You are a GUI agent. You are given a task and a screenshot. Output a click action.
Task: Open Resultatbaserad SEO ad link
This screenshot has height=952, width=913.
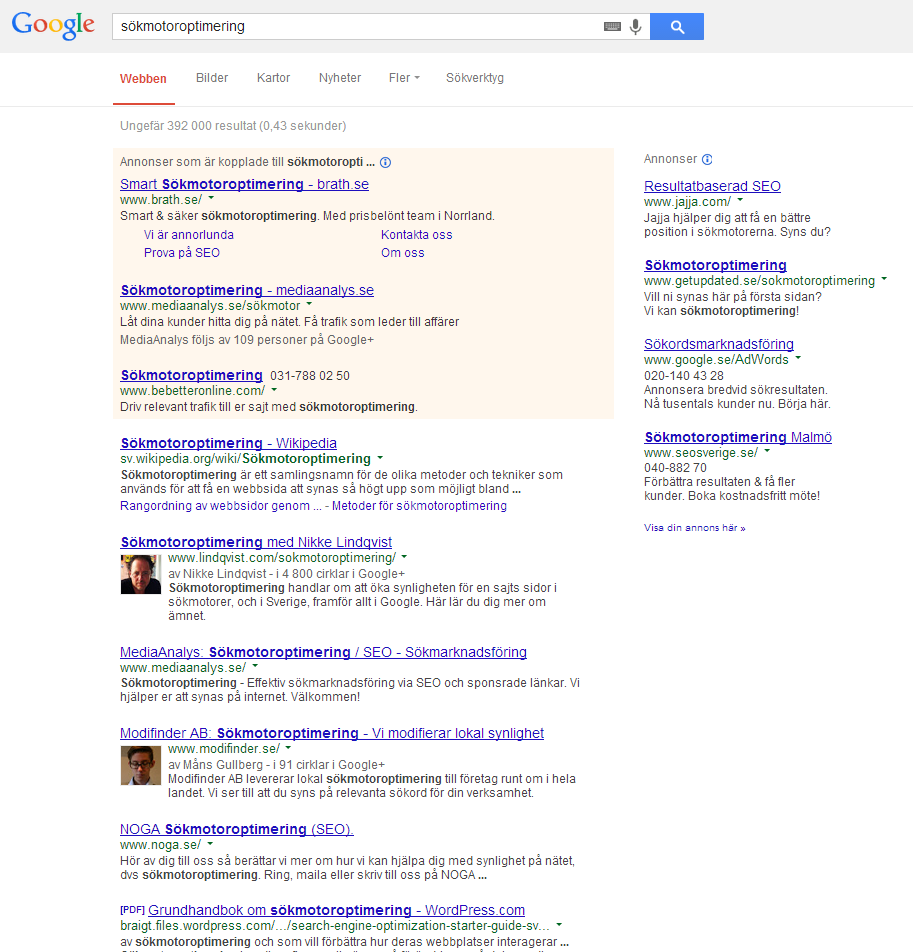(712, 186)
